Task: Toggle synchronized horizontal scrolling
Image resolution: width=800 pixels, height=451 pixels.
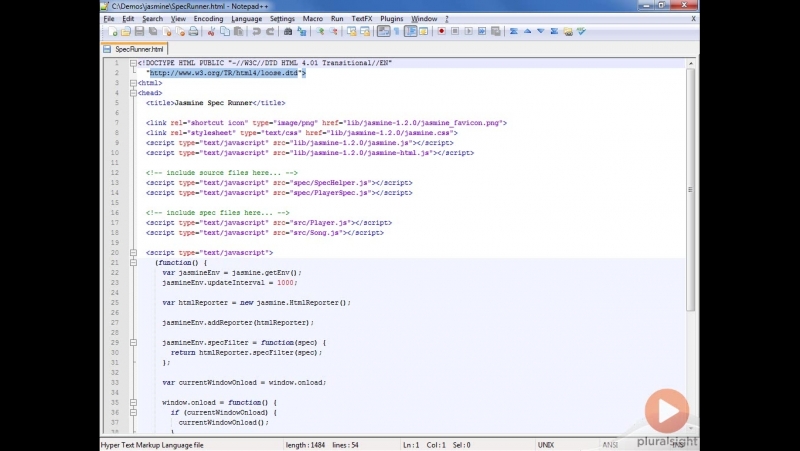Action: (365, 32)
